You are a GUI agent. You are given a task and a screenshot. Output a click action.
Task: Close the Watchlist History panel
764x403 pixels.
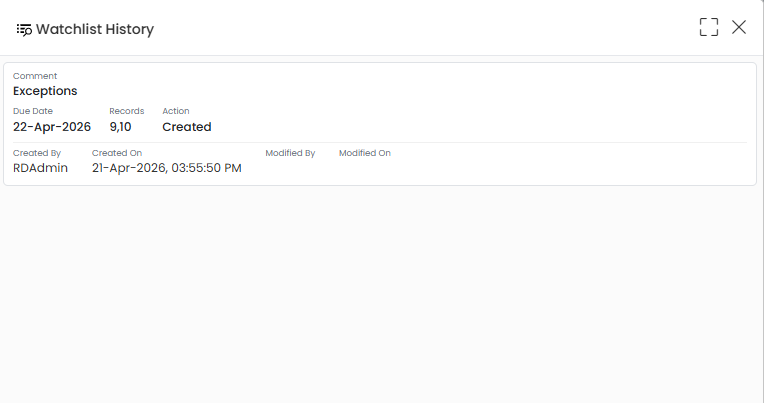pos(739,27)
